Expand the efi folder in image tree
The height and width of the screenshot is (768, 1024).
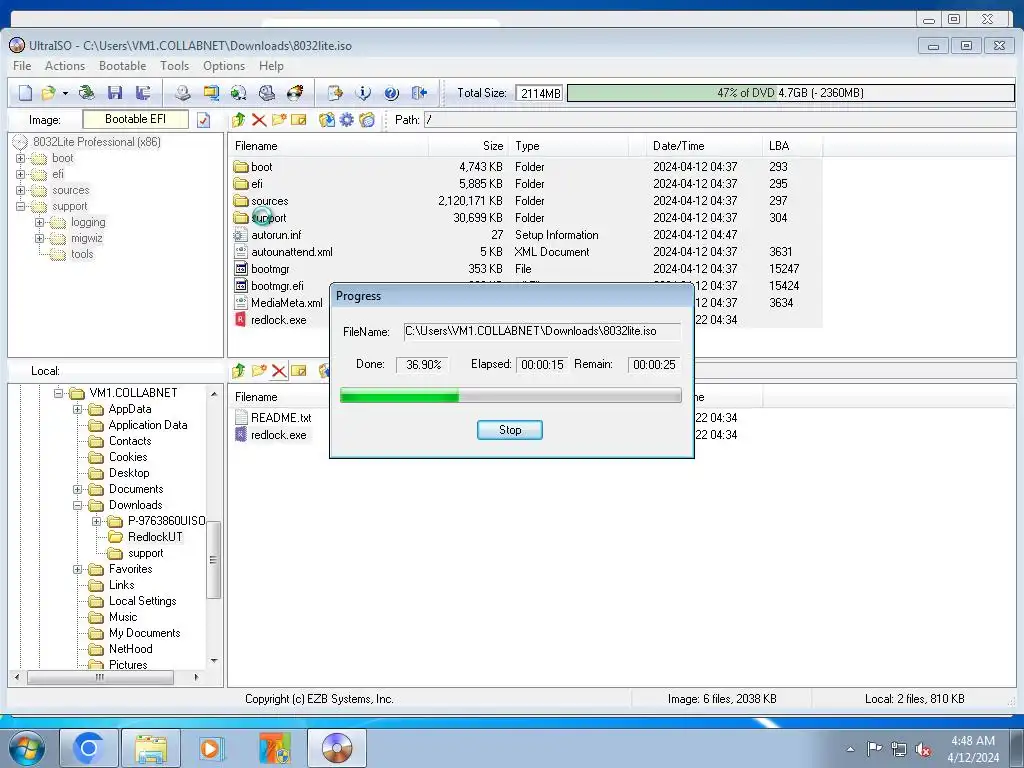[x=20, y=174]
